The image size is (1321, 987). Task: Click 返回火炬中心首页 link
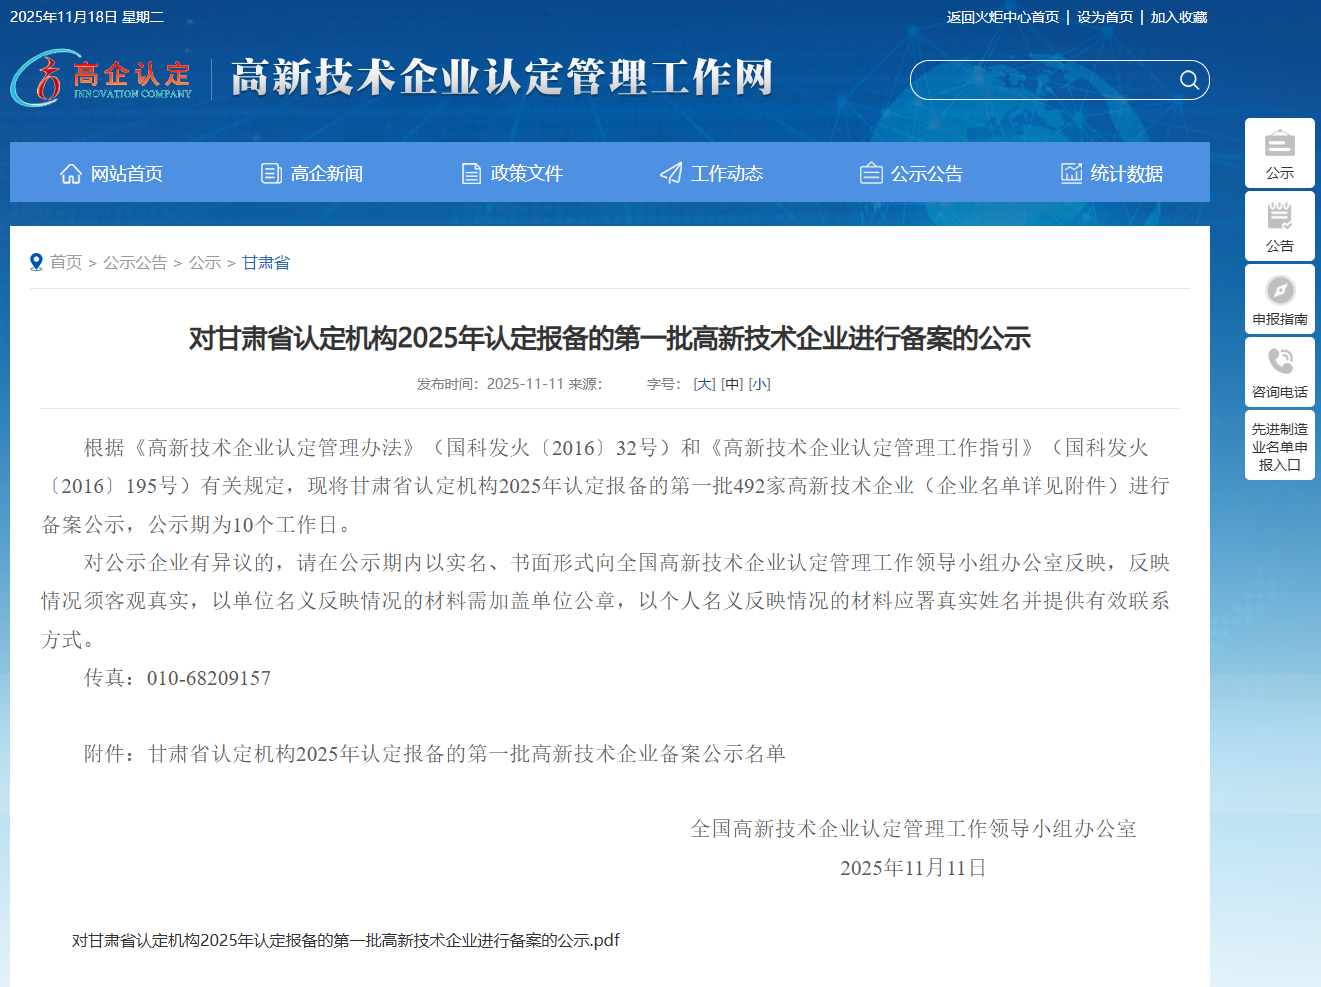tap(1002, 17)
